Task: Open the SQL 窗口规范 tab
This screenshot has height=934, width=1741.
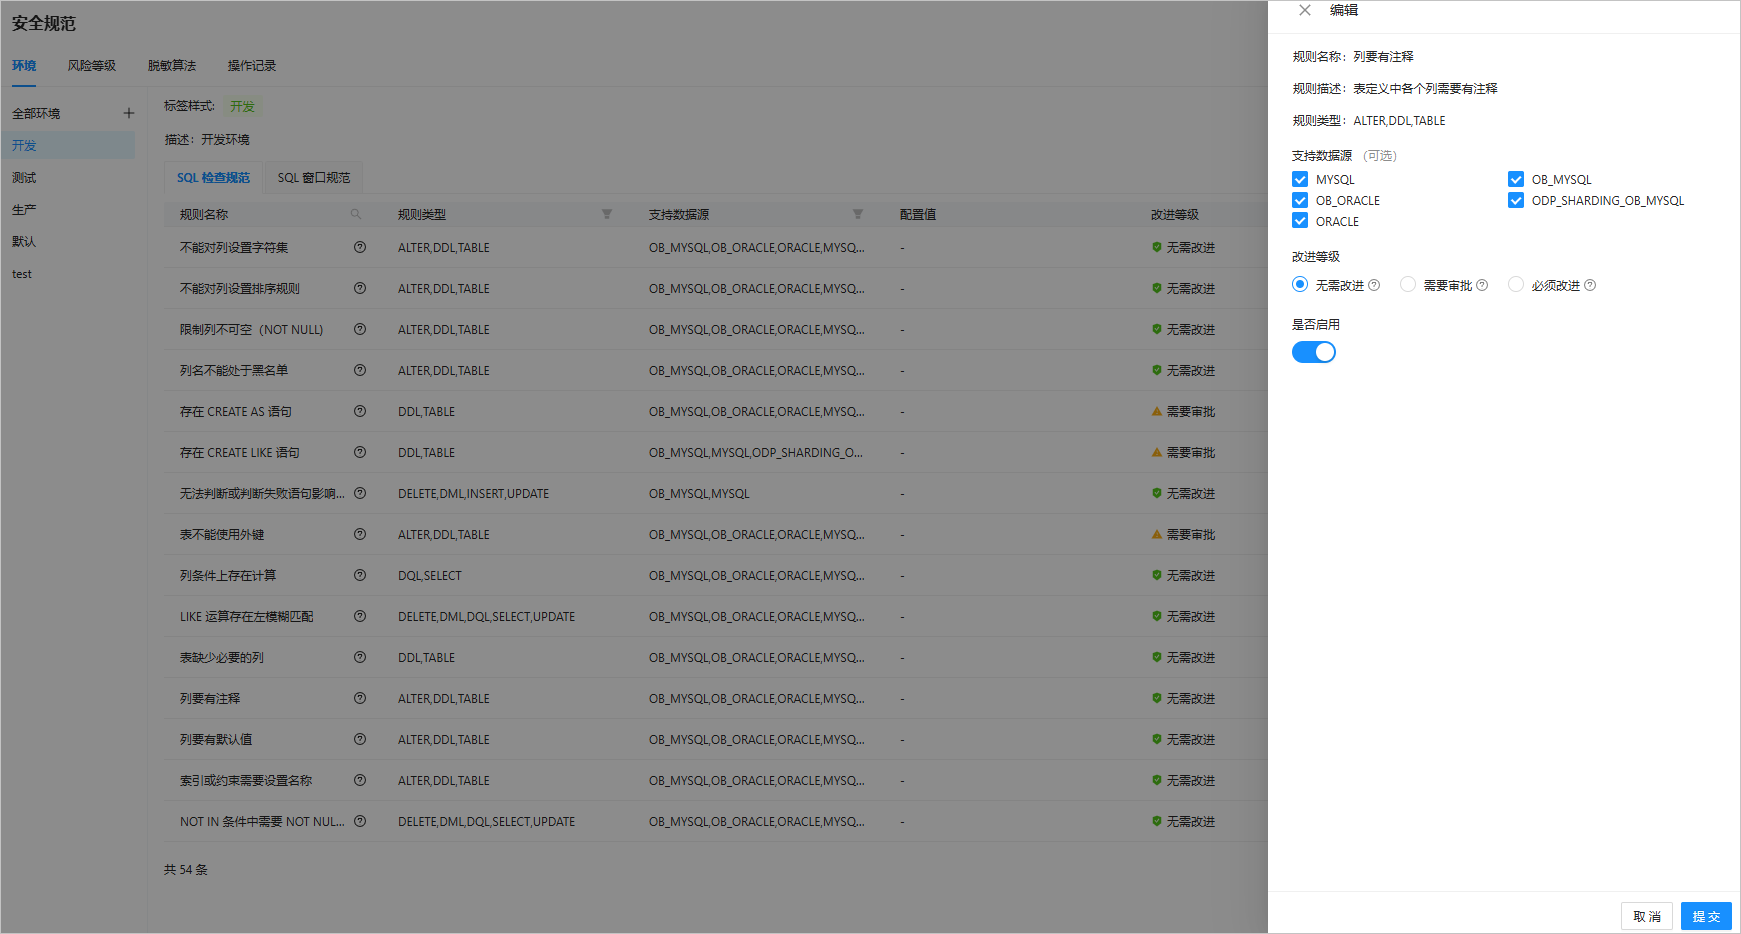Action: click(314, 178)
